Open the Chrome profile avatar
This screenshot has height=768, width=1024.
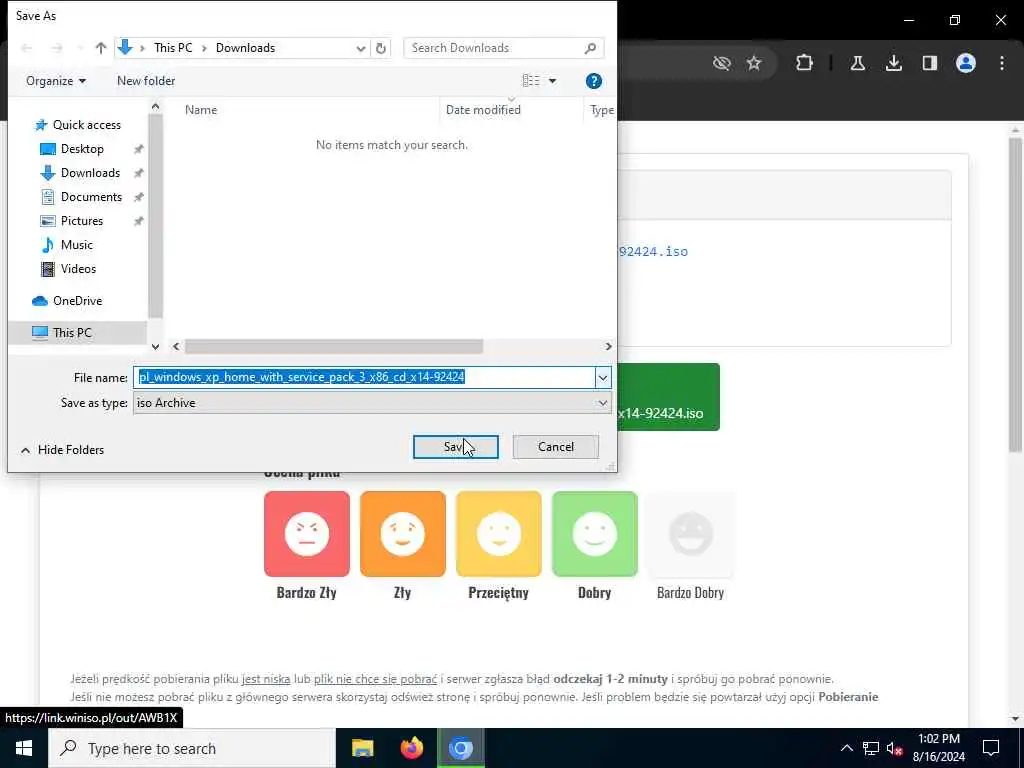point(965,63)
